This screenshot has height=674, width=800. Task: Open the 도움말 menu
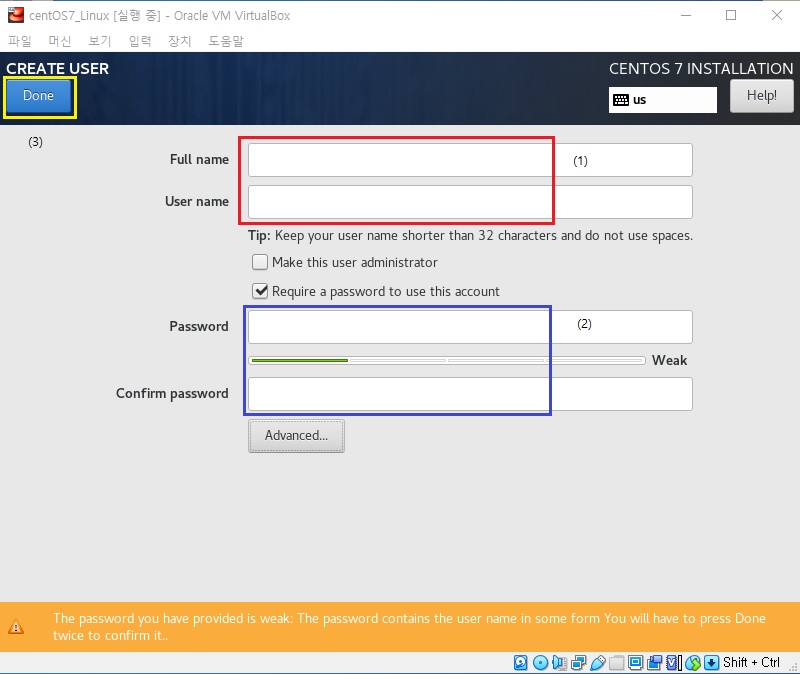click(x=226, y=41)
